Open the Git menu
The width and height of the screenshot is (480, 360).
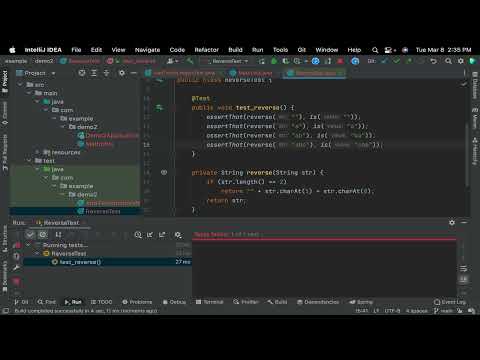(302, 50)
